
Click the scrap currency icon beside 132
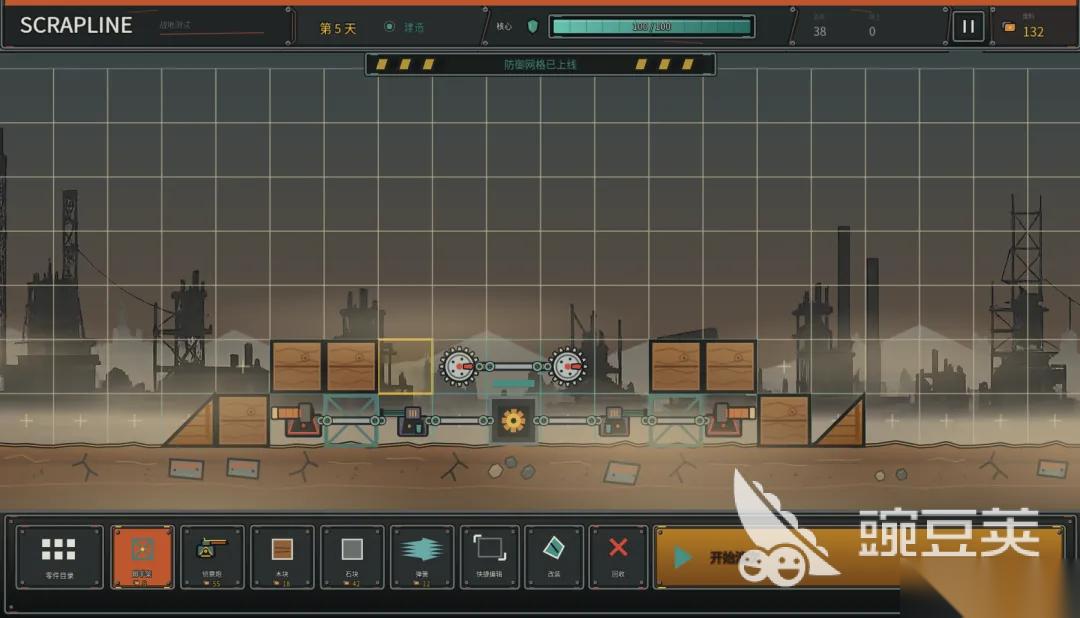click(1009, 28)
